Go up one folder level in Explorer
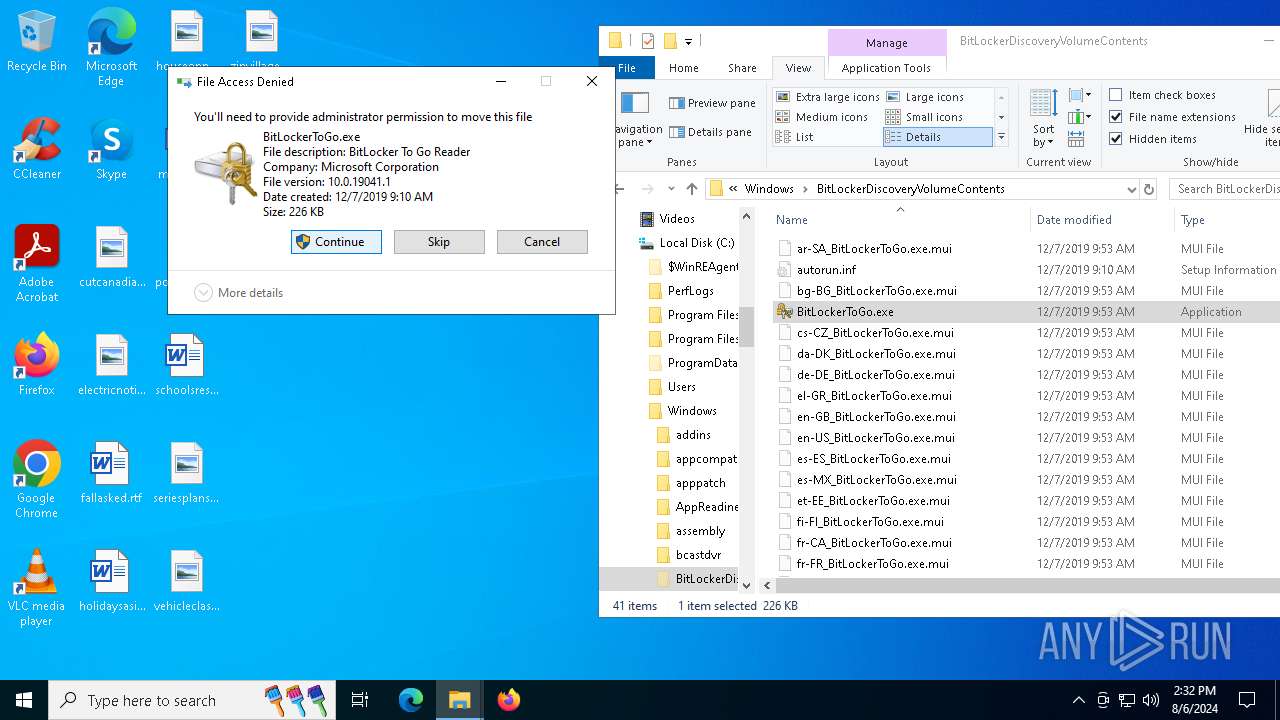1280x720 pixels. coord(692,189)
